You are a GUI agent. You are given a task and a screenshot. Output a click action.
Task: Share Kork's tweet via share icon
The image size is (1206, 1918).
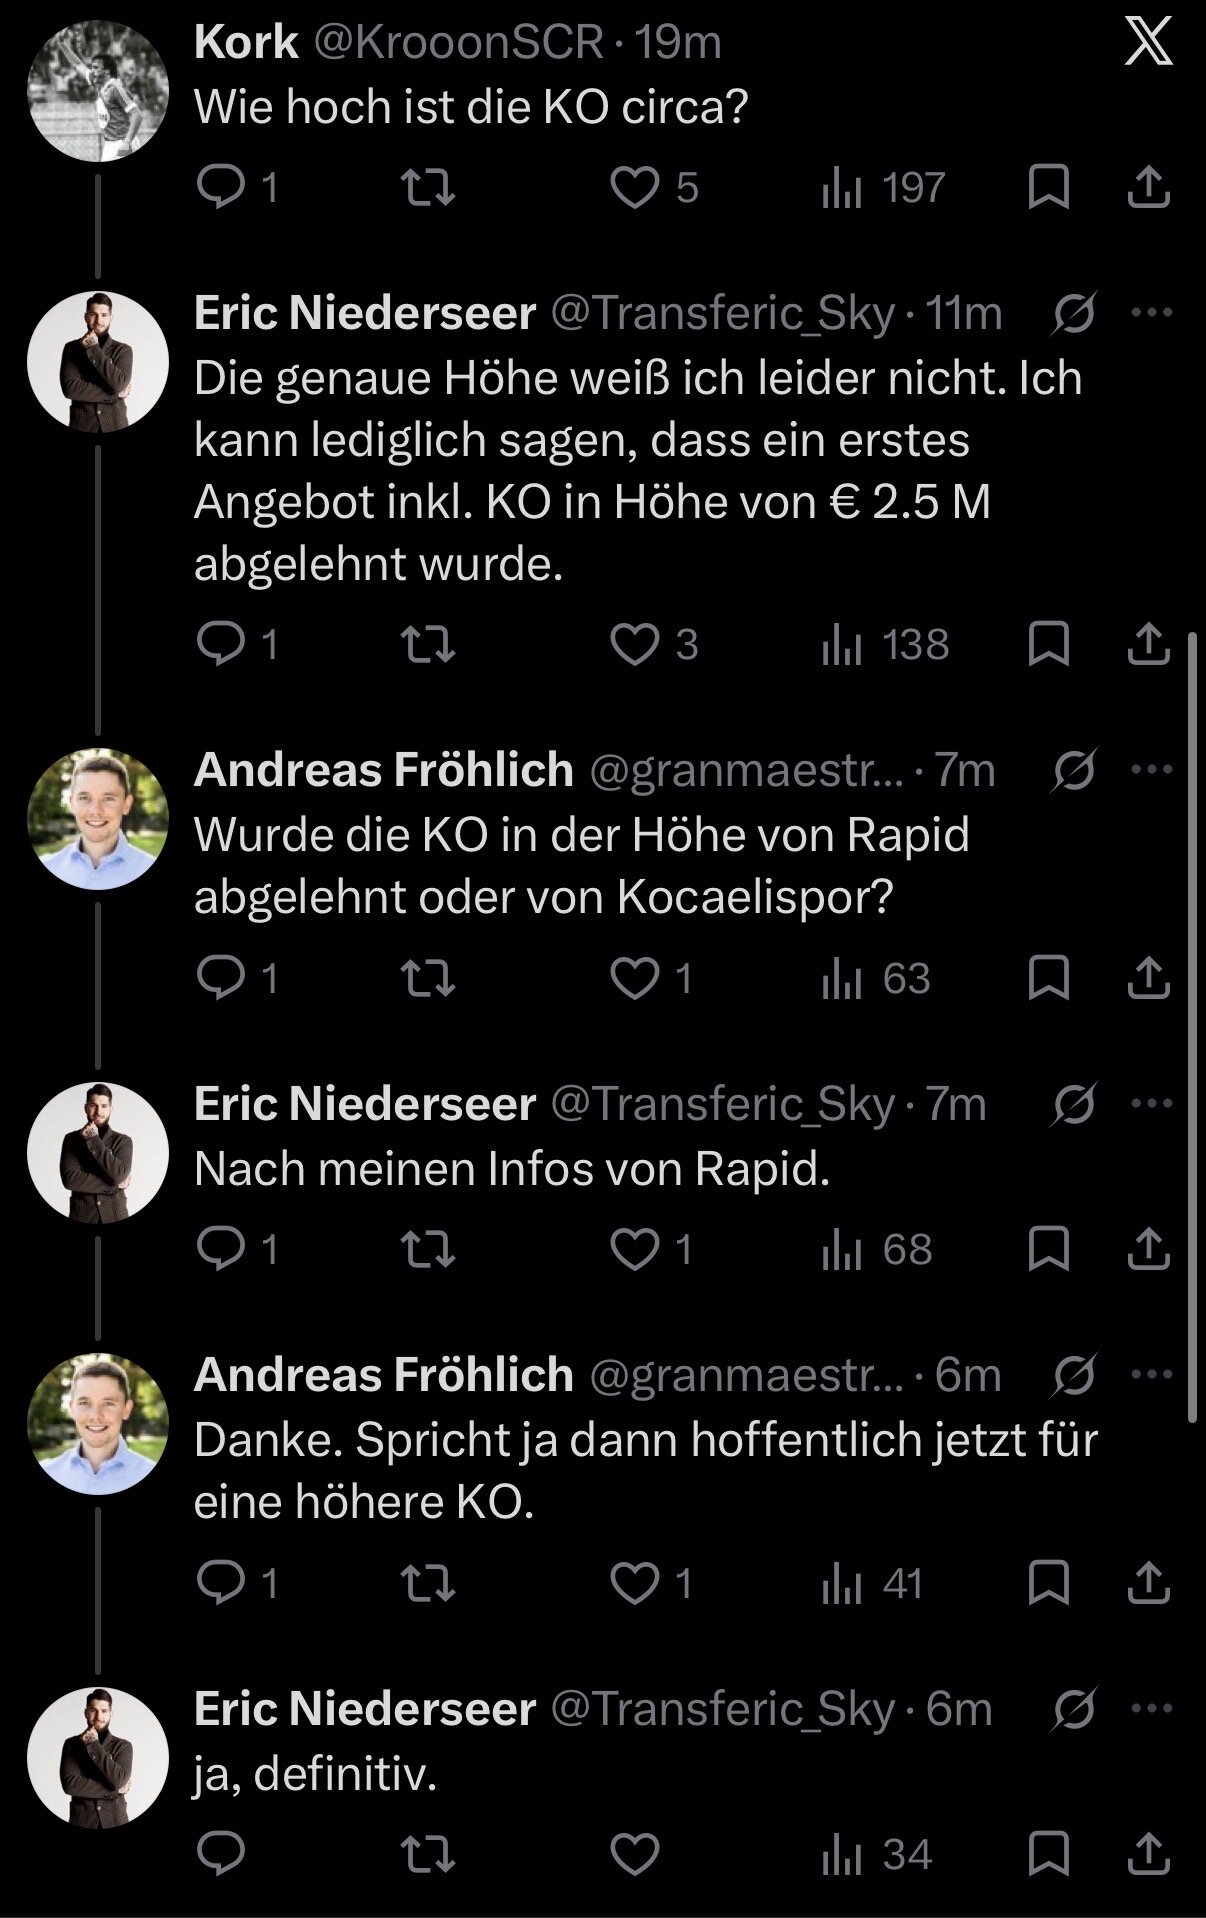tap(1149, 187)
